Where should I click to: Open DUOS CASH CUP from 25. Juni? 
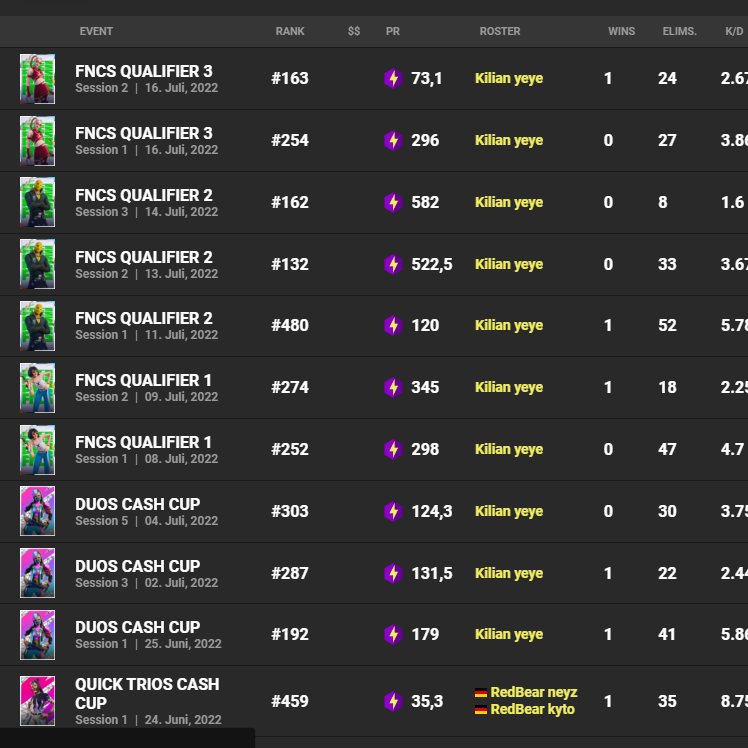pyautogui.click(x=137, y=627)
